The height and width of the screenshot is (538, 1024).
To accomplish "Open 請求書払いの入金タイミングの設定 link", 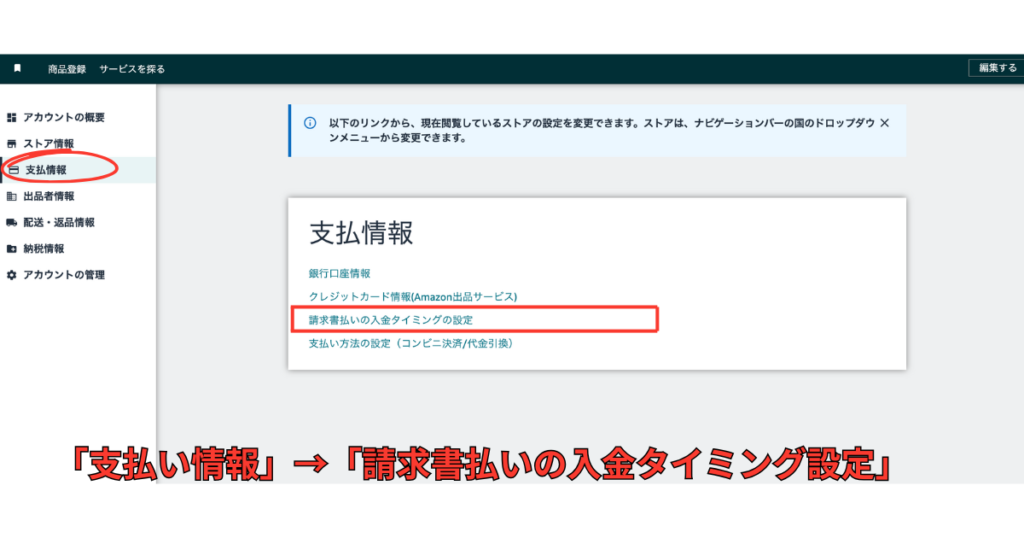I will 391,320.
